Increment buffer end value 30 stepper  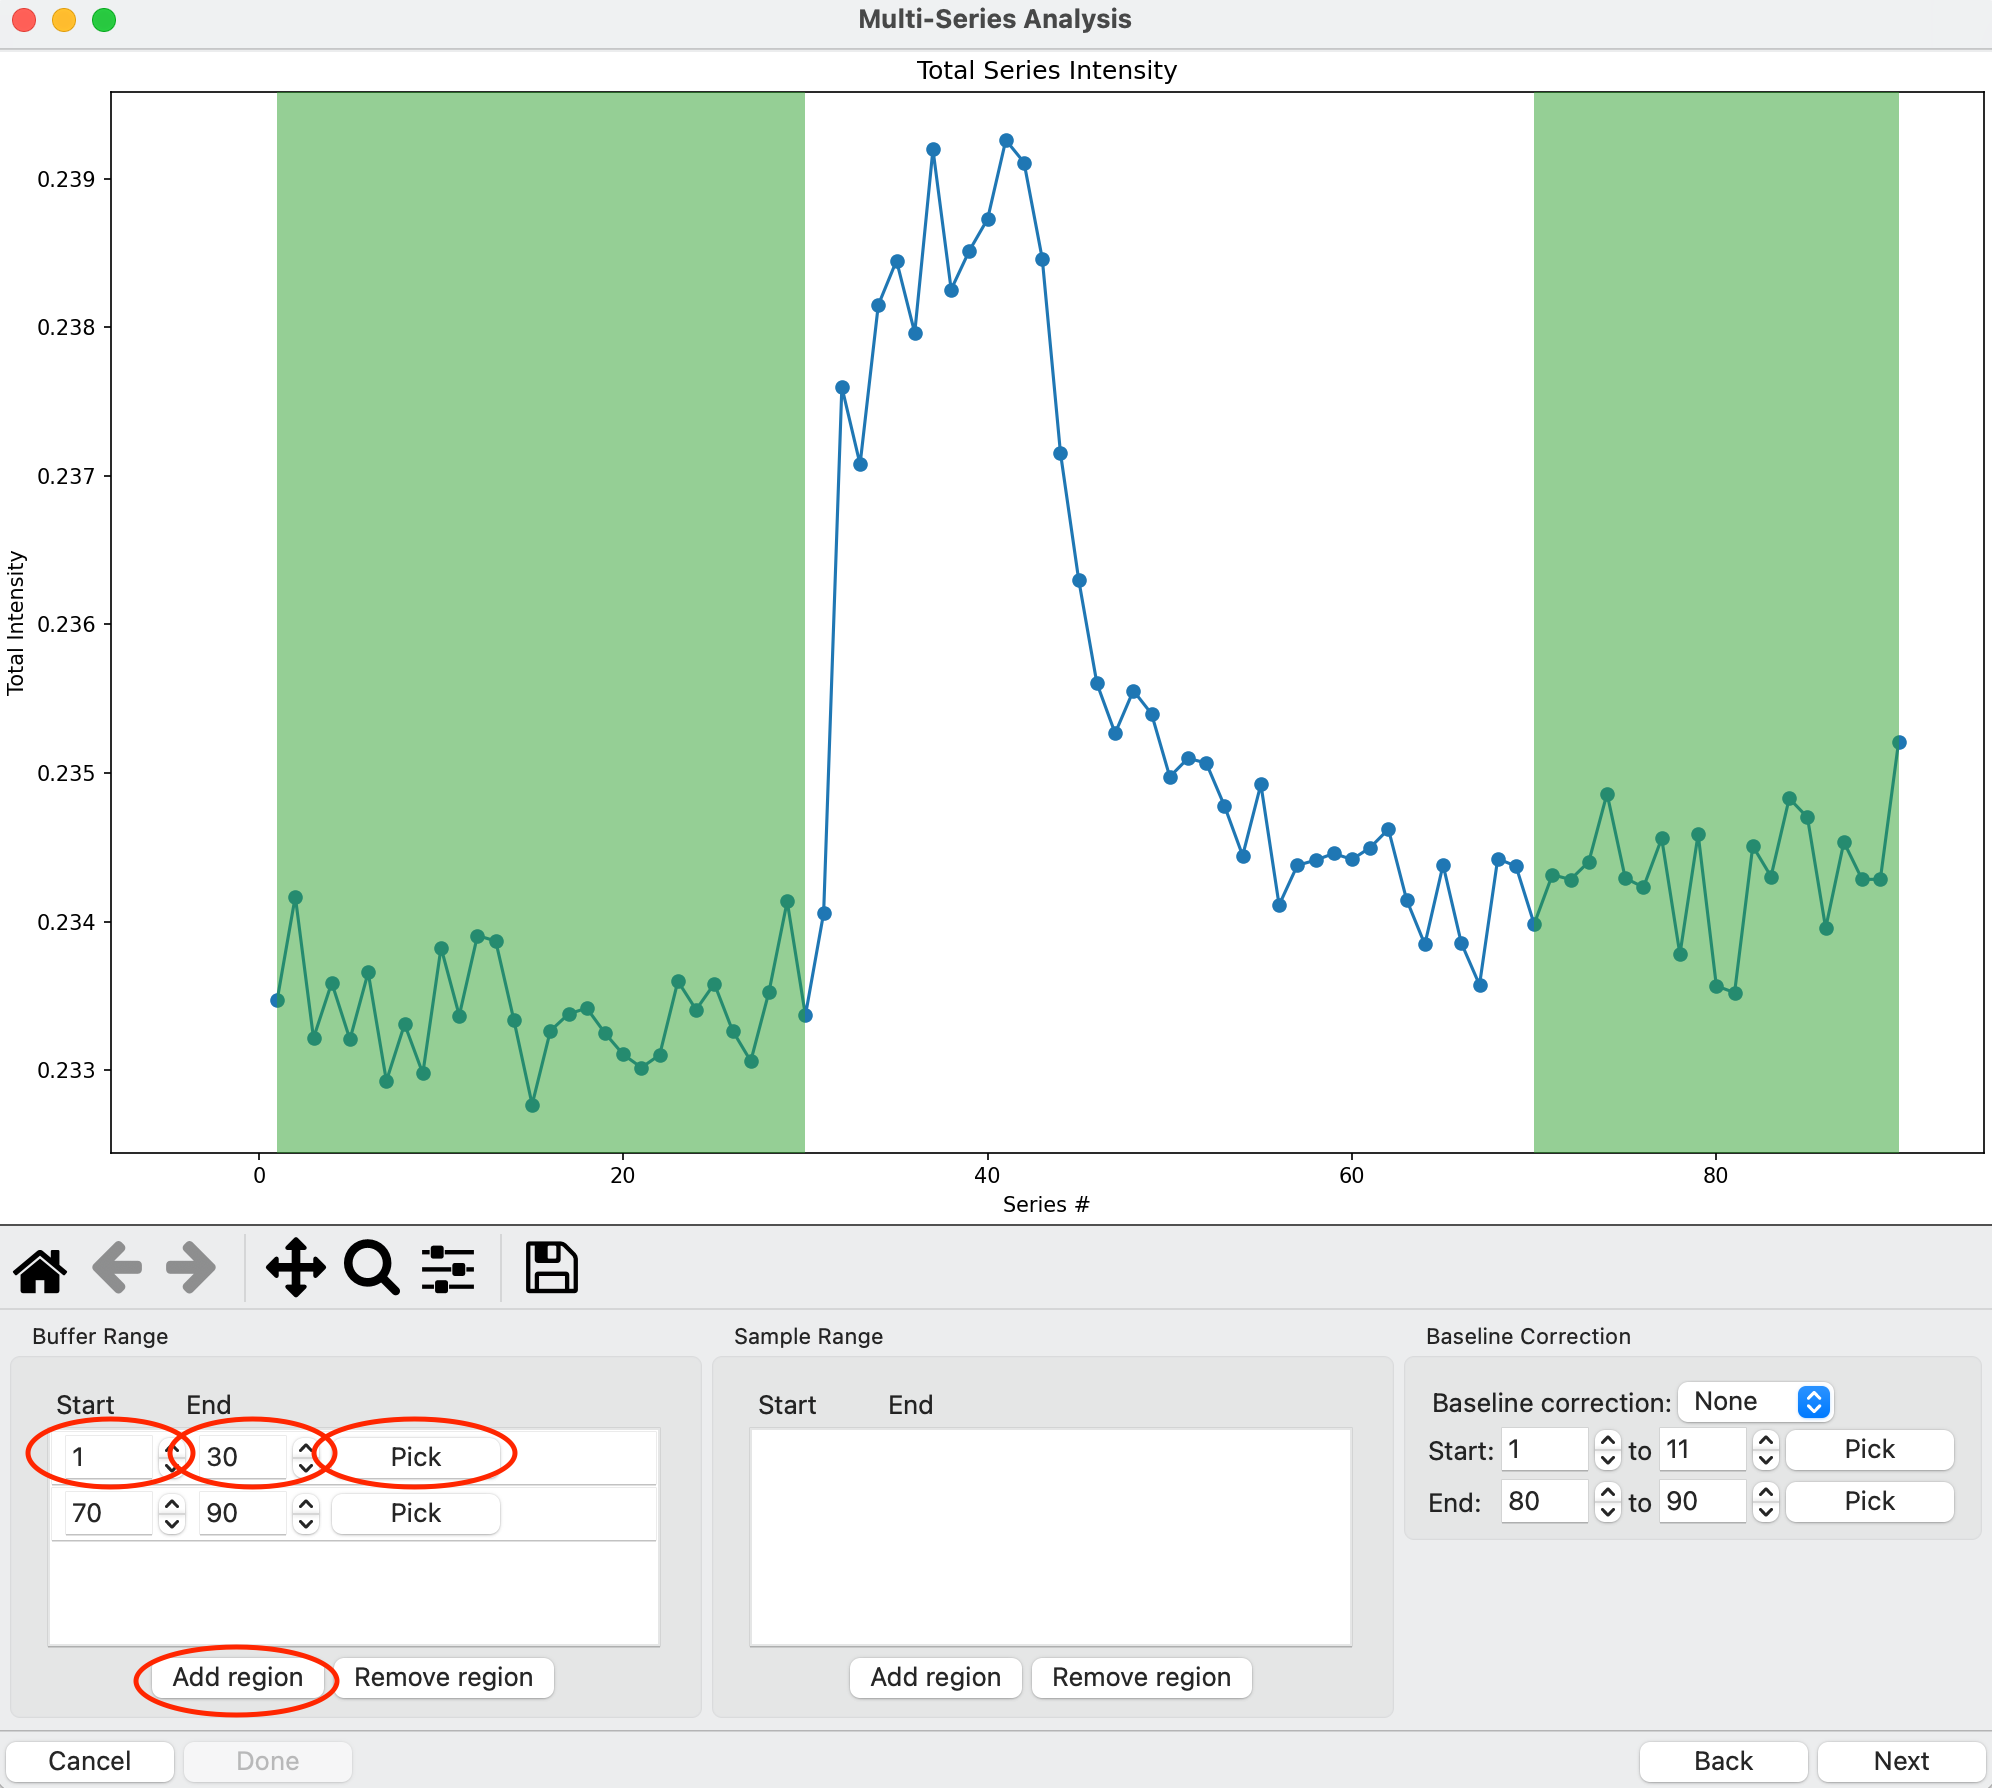[306, 1447]
